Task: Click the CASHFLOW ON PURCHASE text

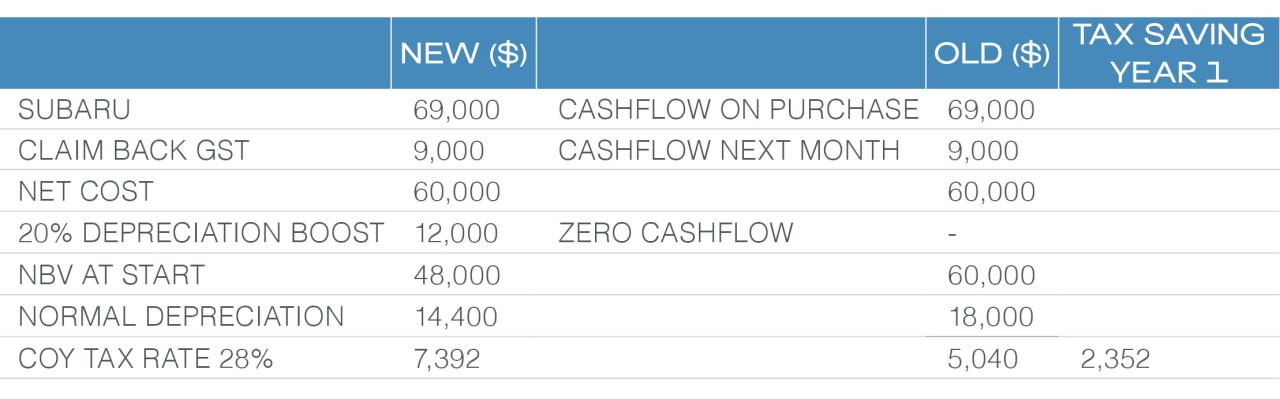Action: [738, 110]
